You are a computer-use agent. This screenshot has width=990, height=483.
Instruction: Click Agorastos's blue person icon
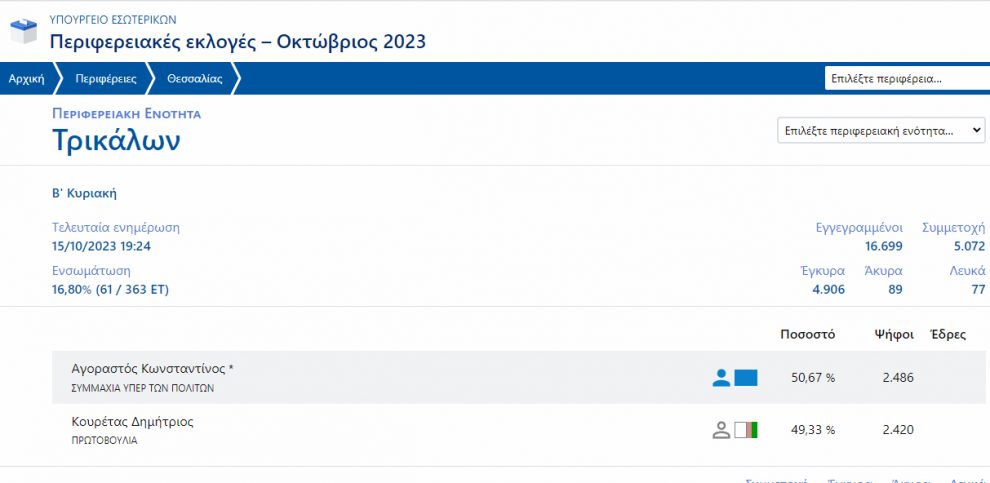pyautogui.click(x=721, y=378)
